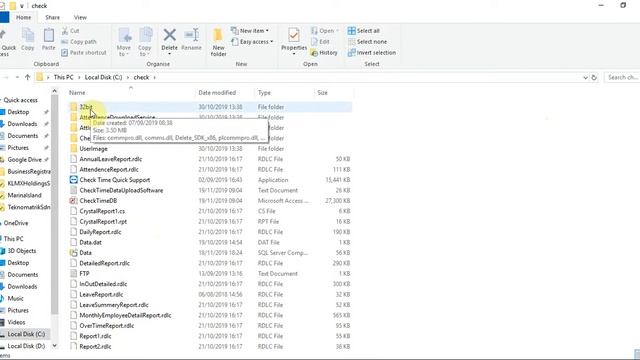
Task: Open Google Drive in the navigation pane
Action: point(24,160)
